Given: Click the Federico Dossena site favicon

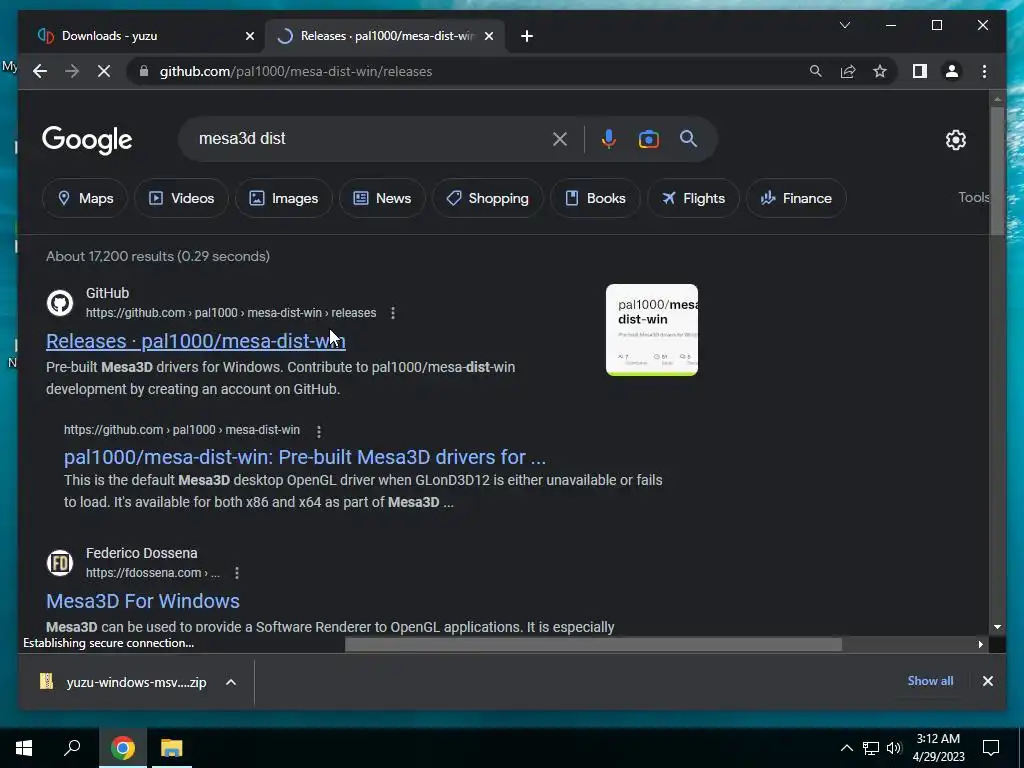Looking at the screenshot, I should tap(60, 563).
